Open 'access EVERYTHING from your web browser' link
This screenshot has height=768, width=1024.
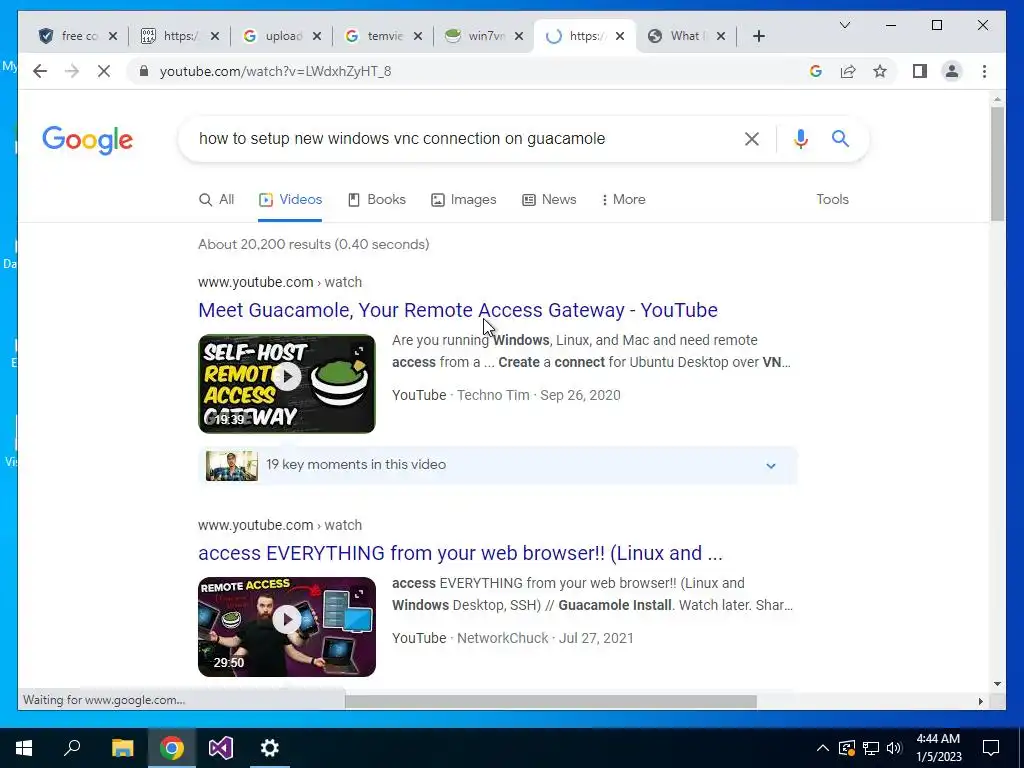[460, 553]
